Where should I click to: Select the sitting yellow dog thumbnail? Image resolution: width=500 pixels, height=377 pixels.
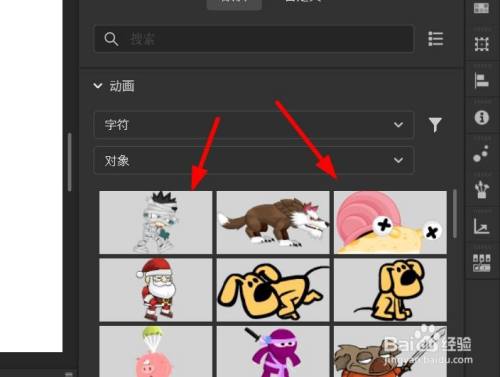pyautogui.click(x=390, y=290)
